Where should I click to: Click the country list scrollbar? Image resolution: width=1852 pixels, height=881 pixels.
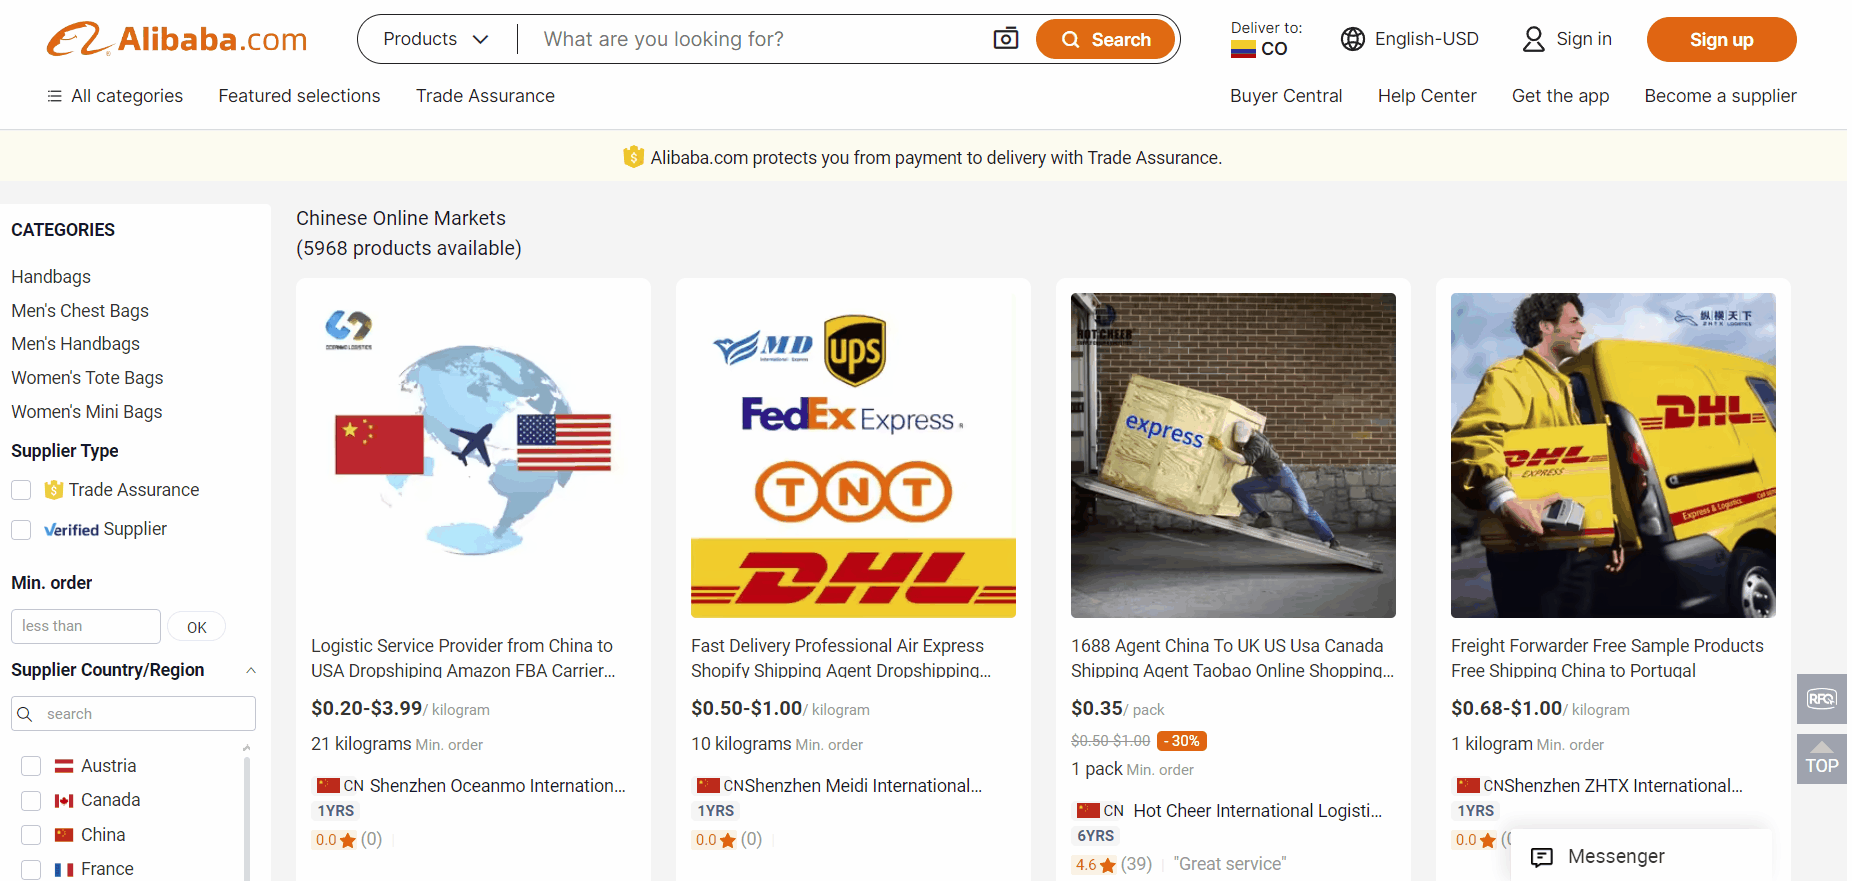pyautogui.click(x=246, y=810)
